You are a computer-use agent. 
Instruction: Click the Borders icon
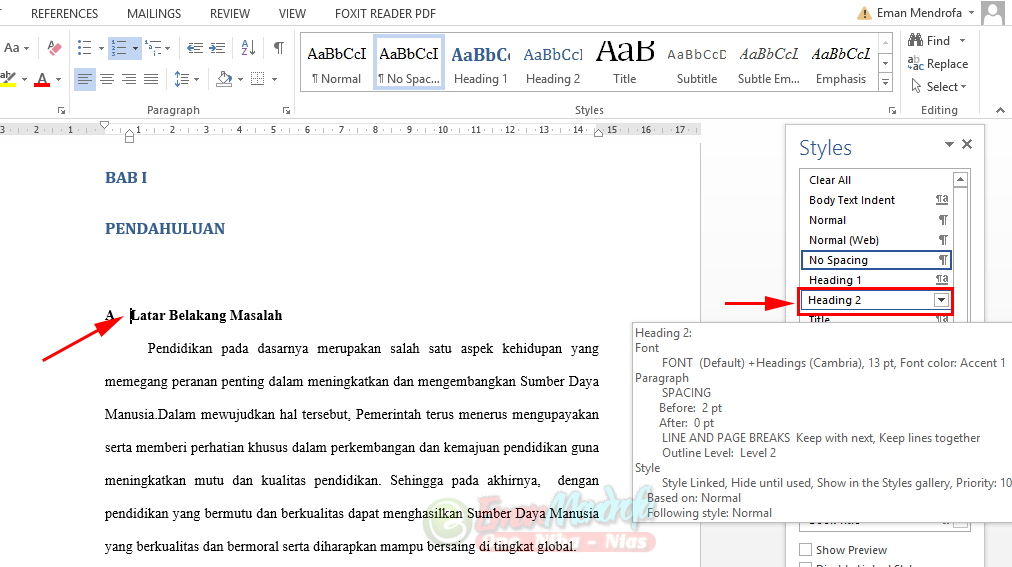[258, 79]
